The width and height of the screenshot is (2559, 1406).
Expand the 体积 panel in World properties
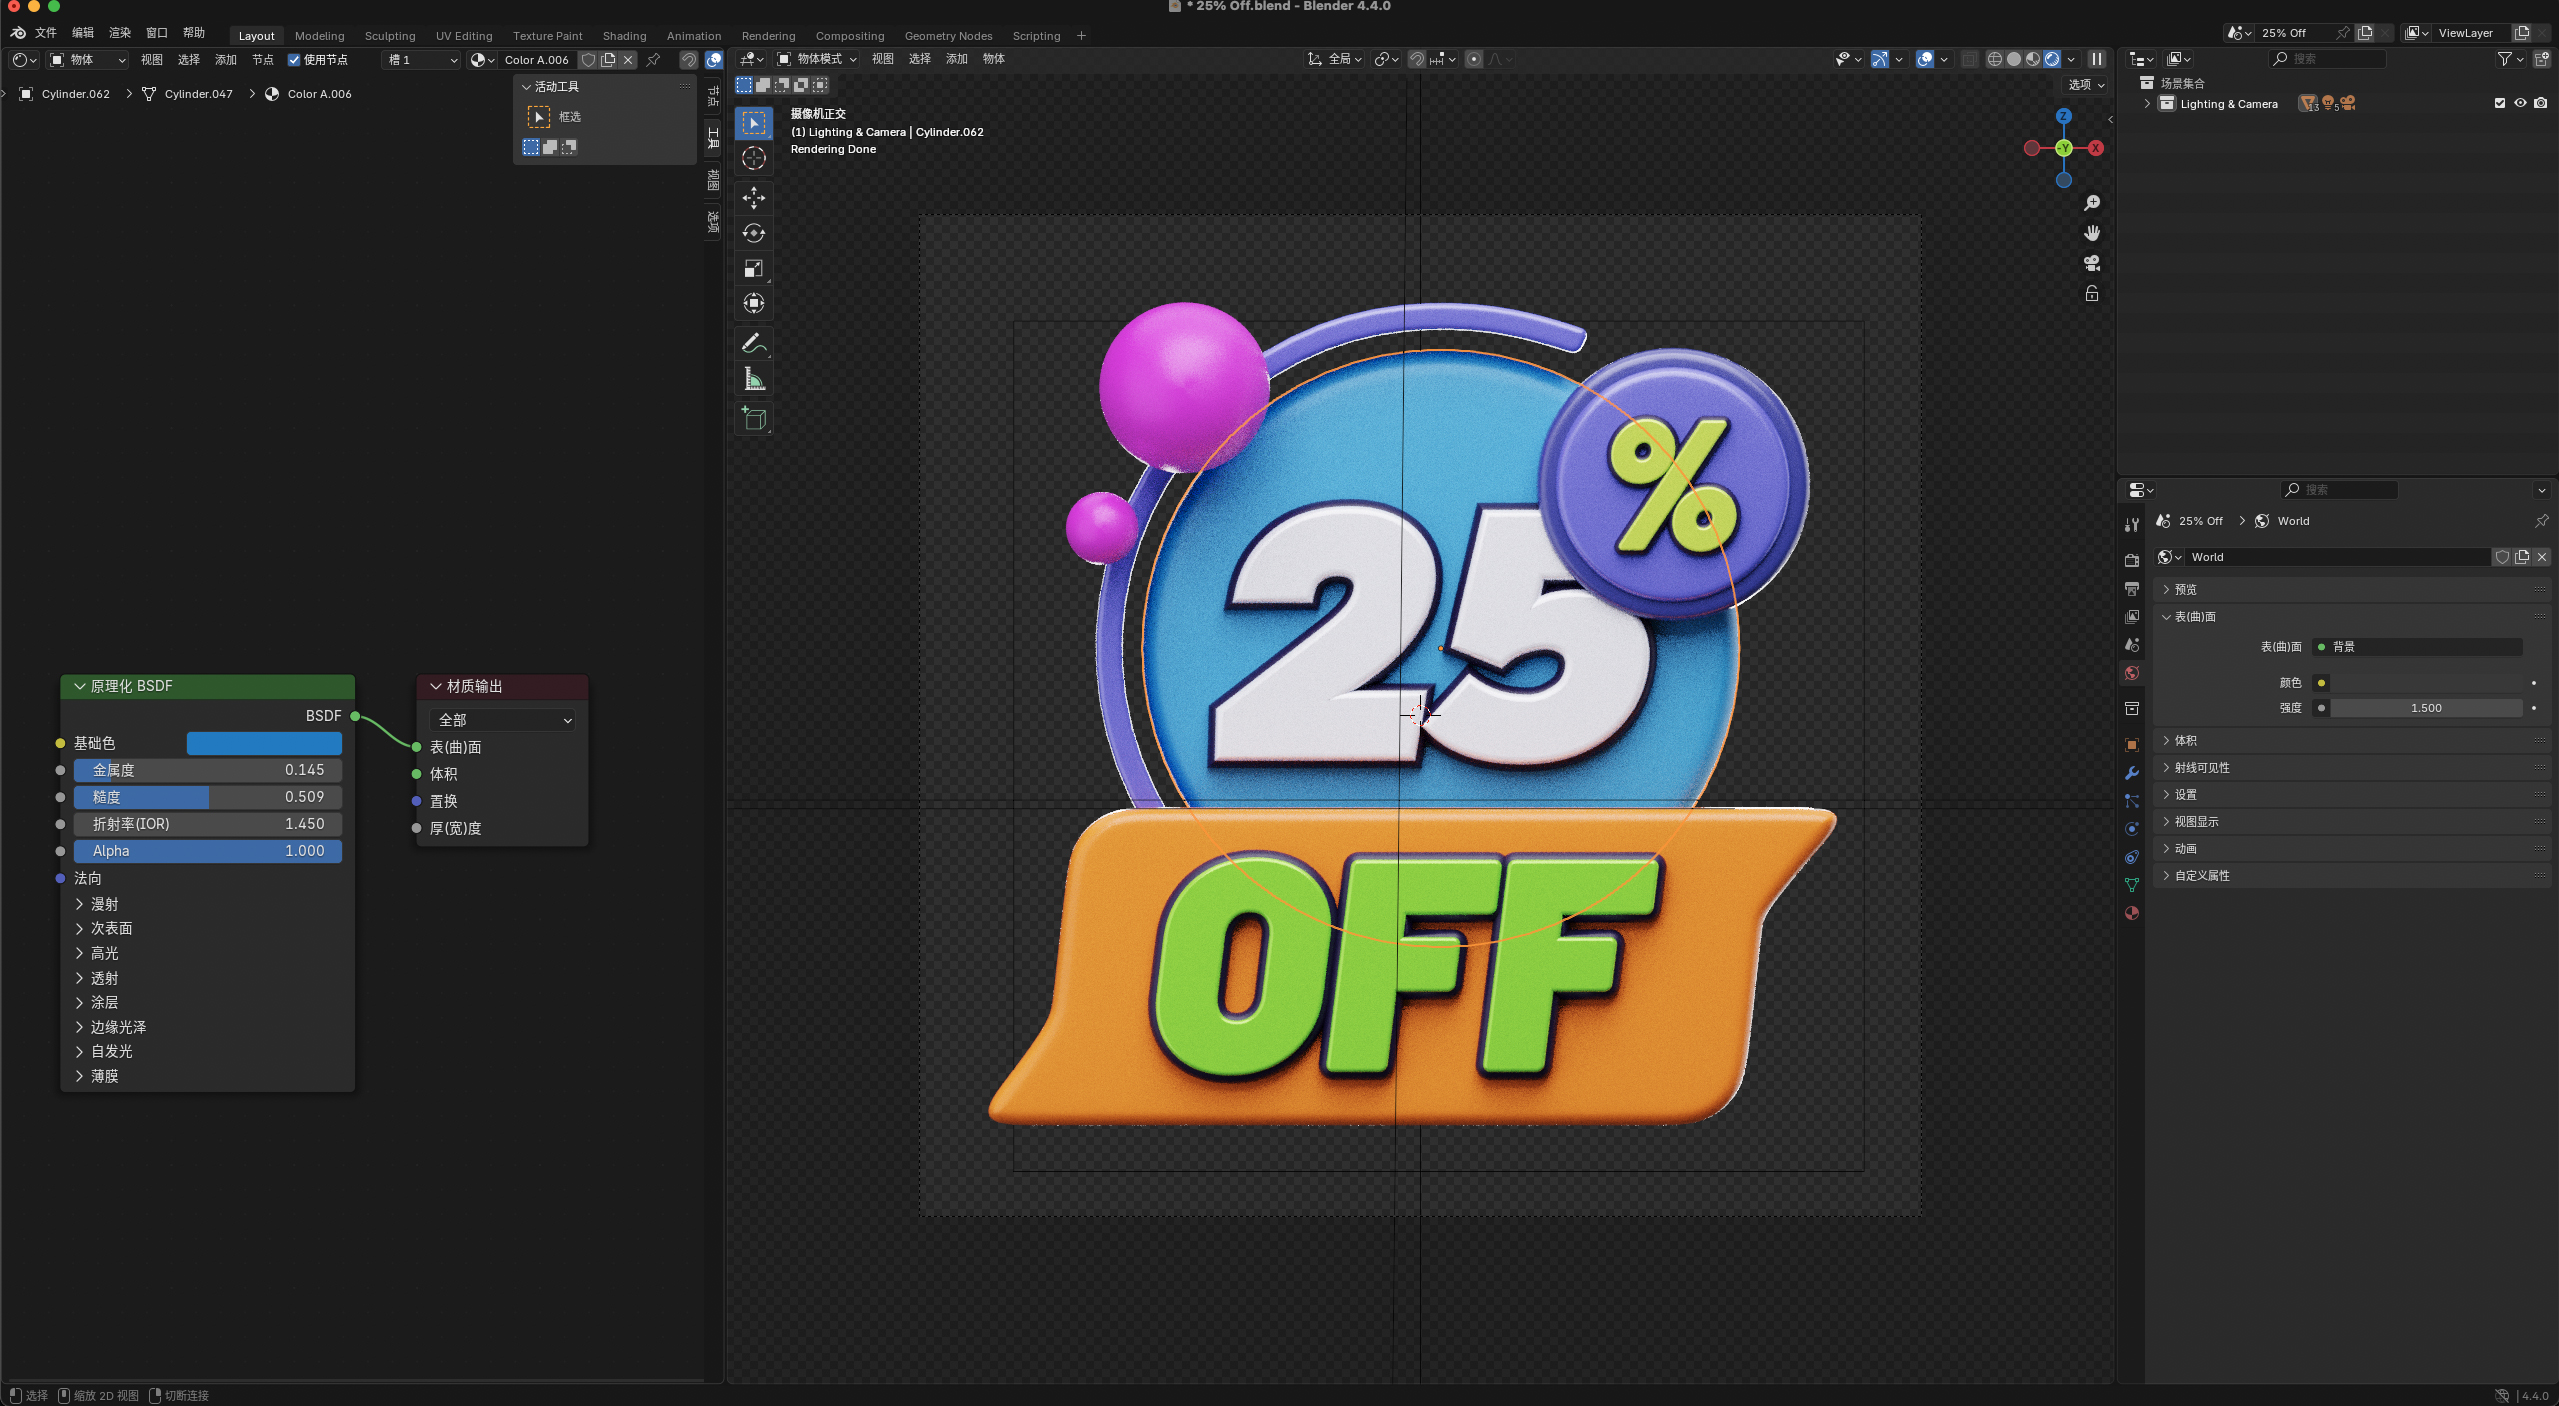tap(2185, 740)
